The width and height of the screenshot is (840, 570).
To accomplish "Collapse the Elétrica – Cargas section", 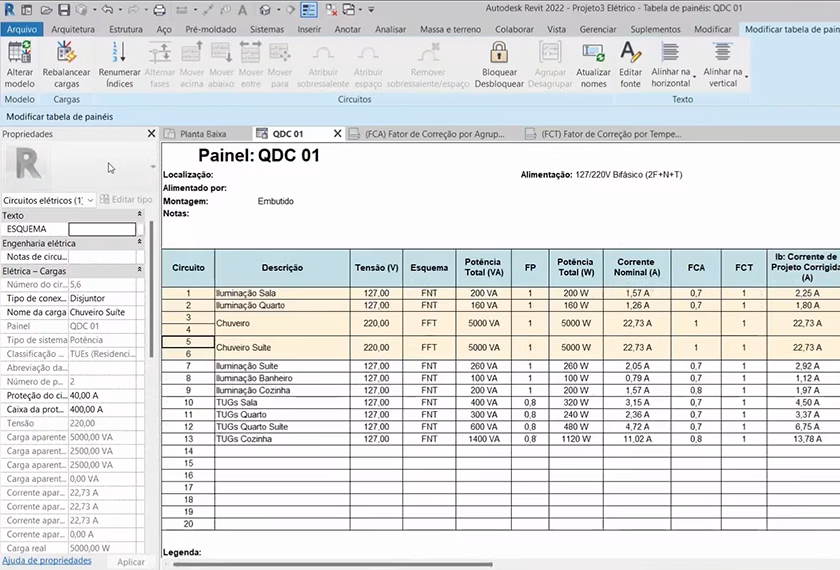I will [139, 270].
